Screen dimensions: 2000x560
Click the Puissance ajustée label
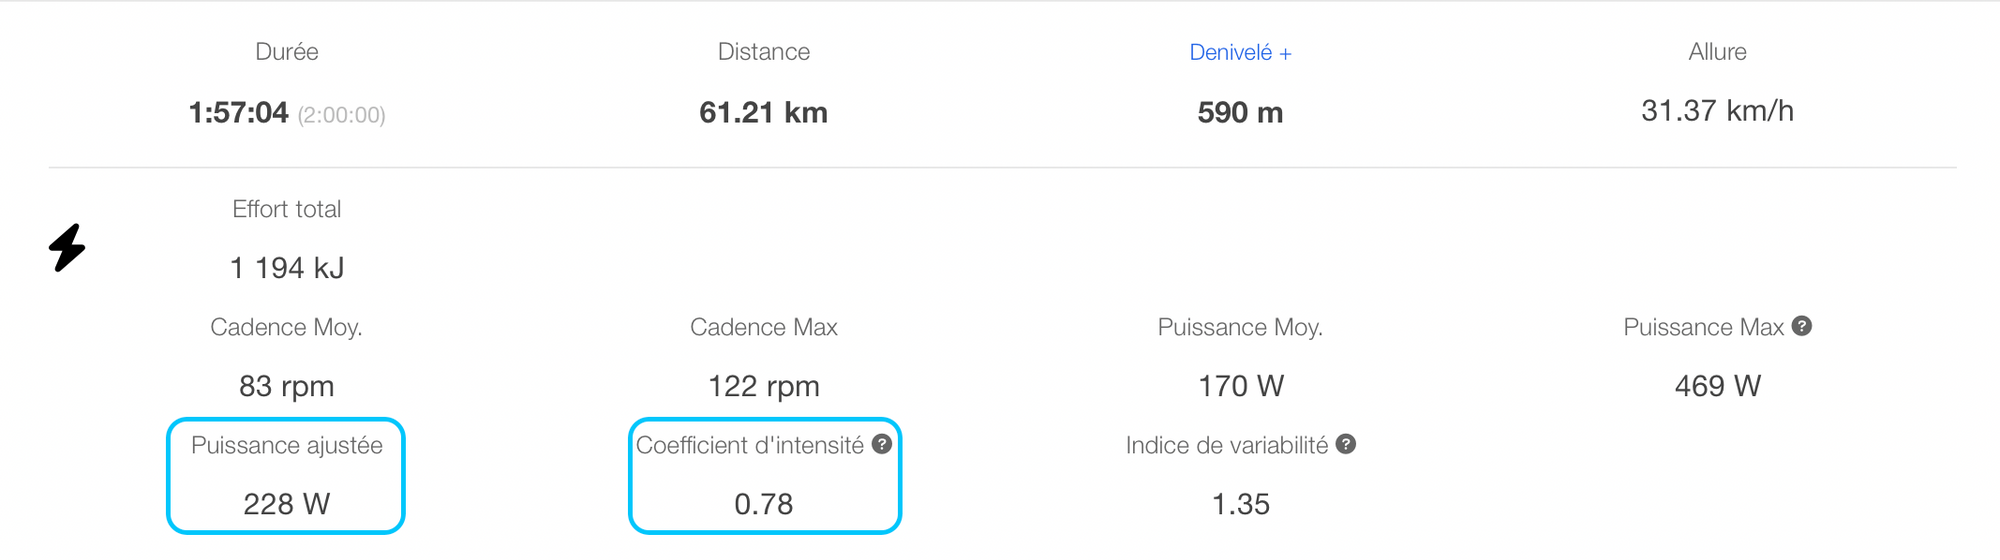(287, 446)
